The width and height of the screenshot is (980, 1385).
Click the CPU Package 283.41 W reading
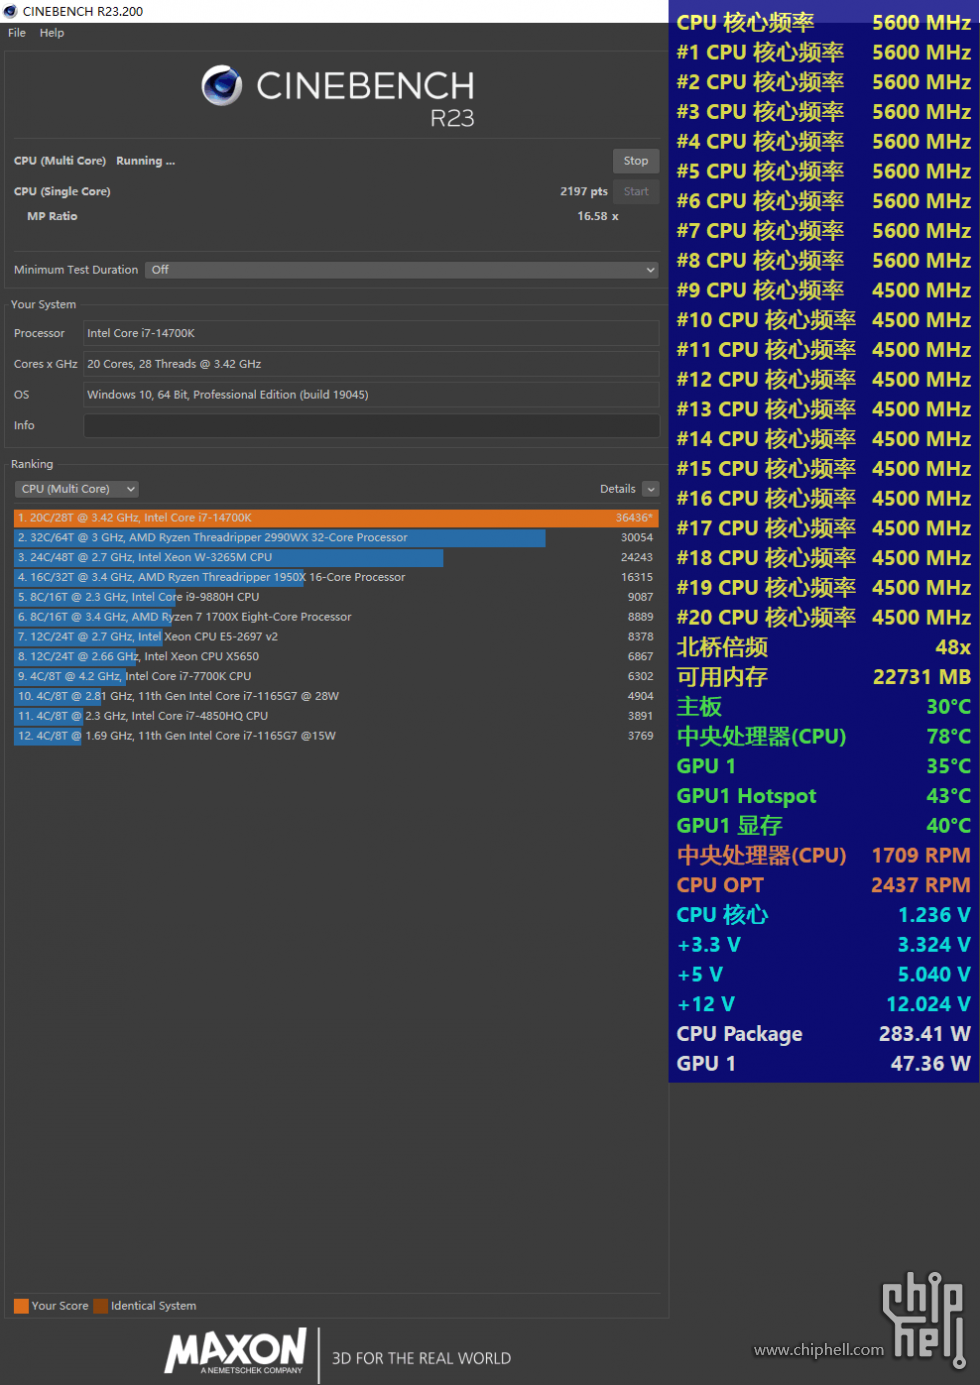[824, 1034]
